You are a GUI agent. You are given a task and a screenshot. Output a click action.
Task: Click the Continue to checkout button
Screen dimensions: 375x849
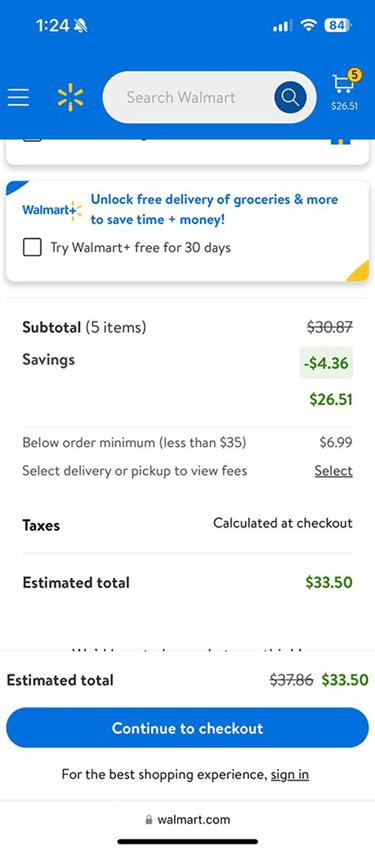[x=187, y=728]
